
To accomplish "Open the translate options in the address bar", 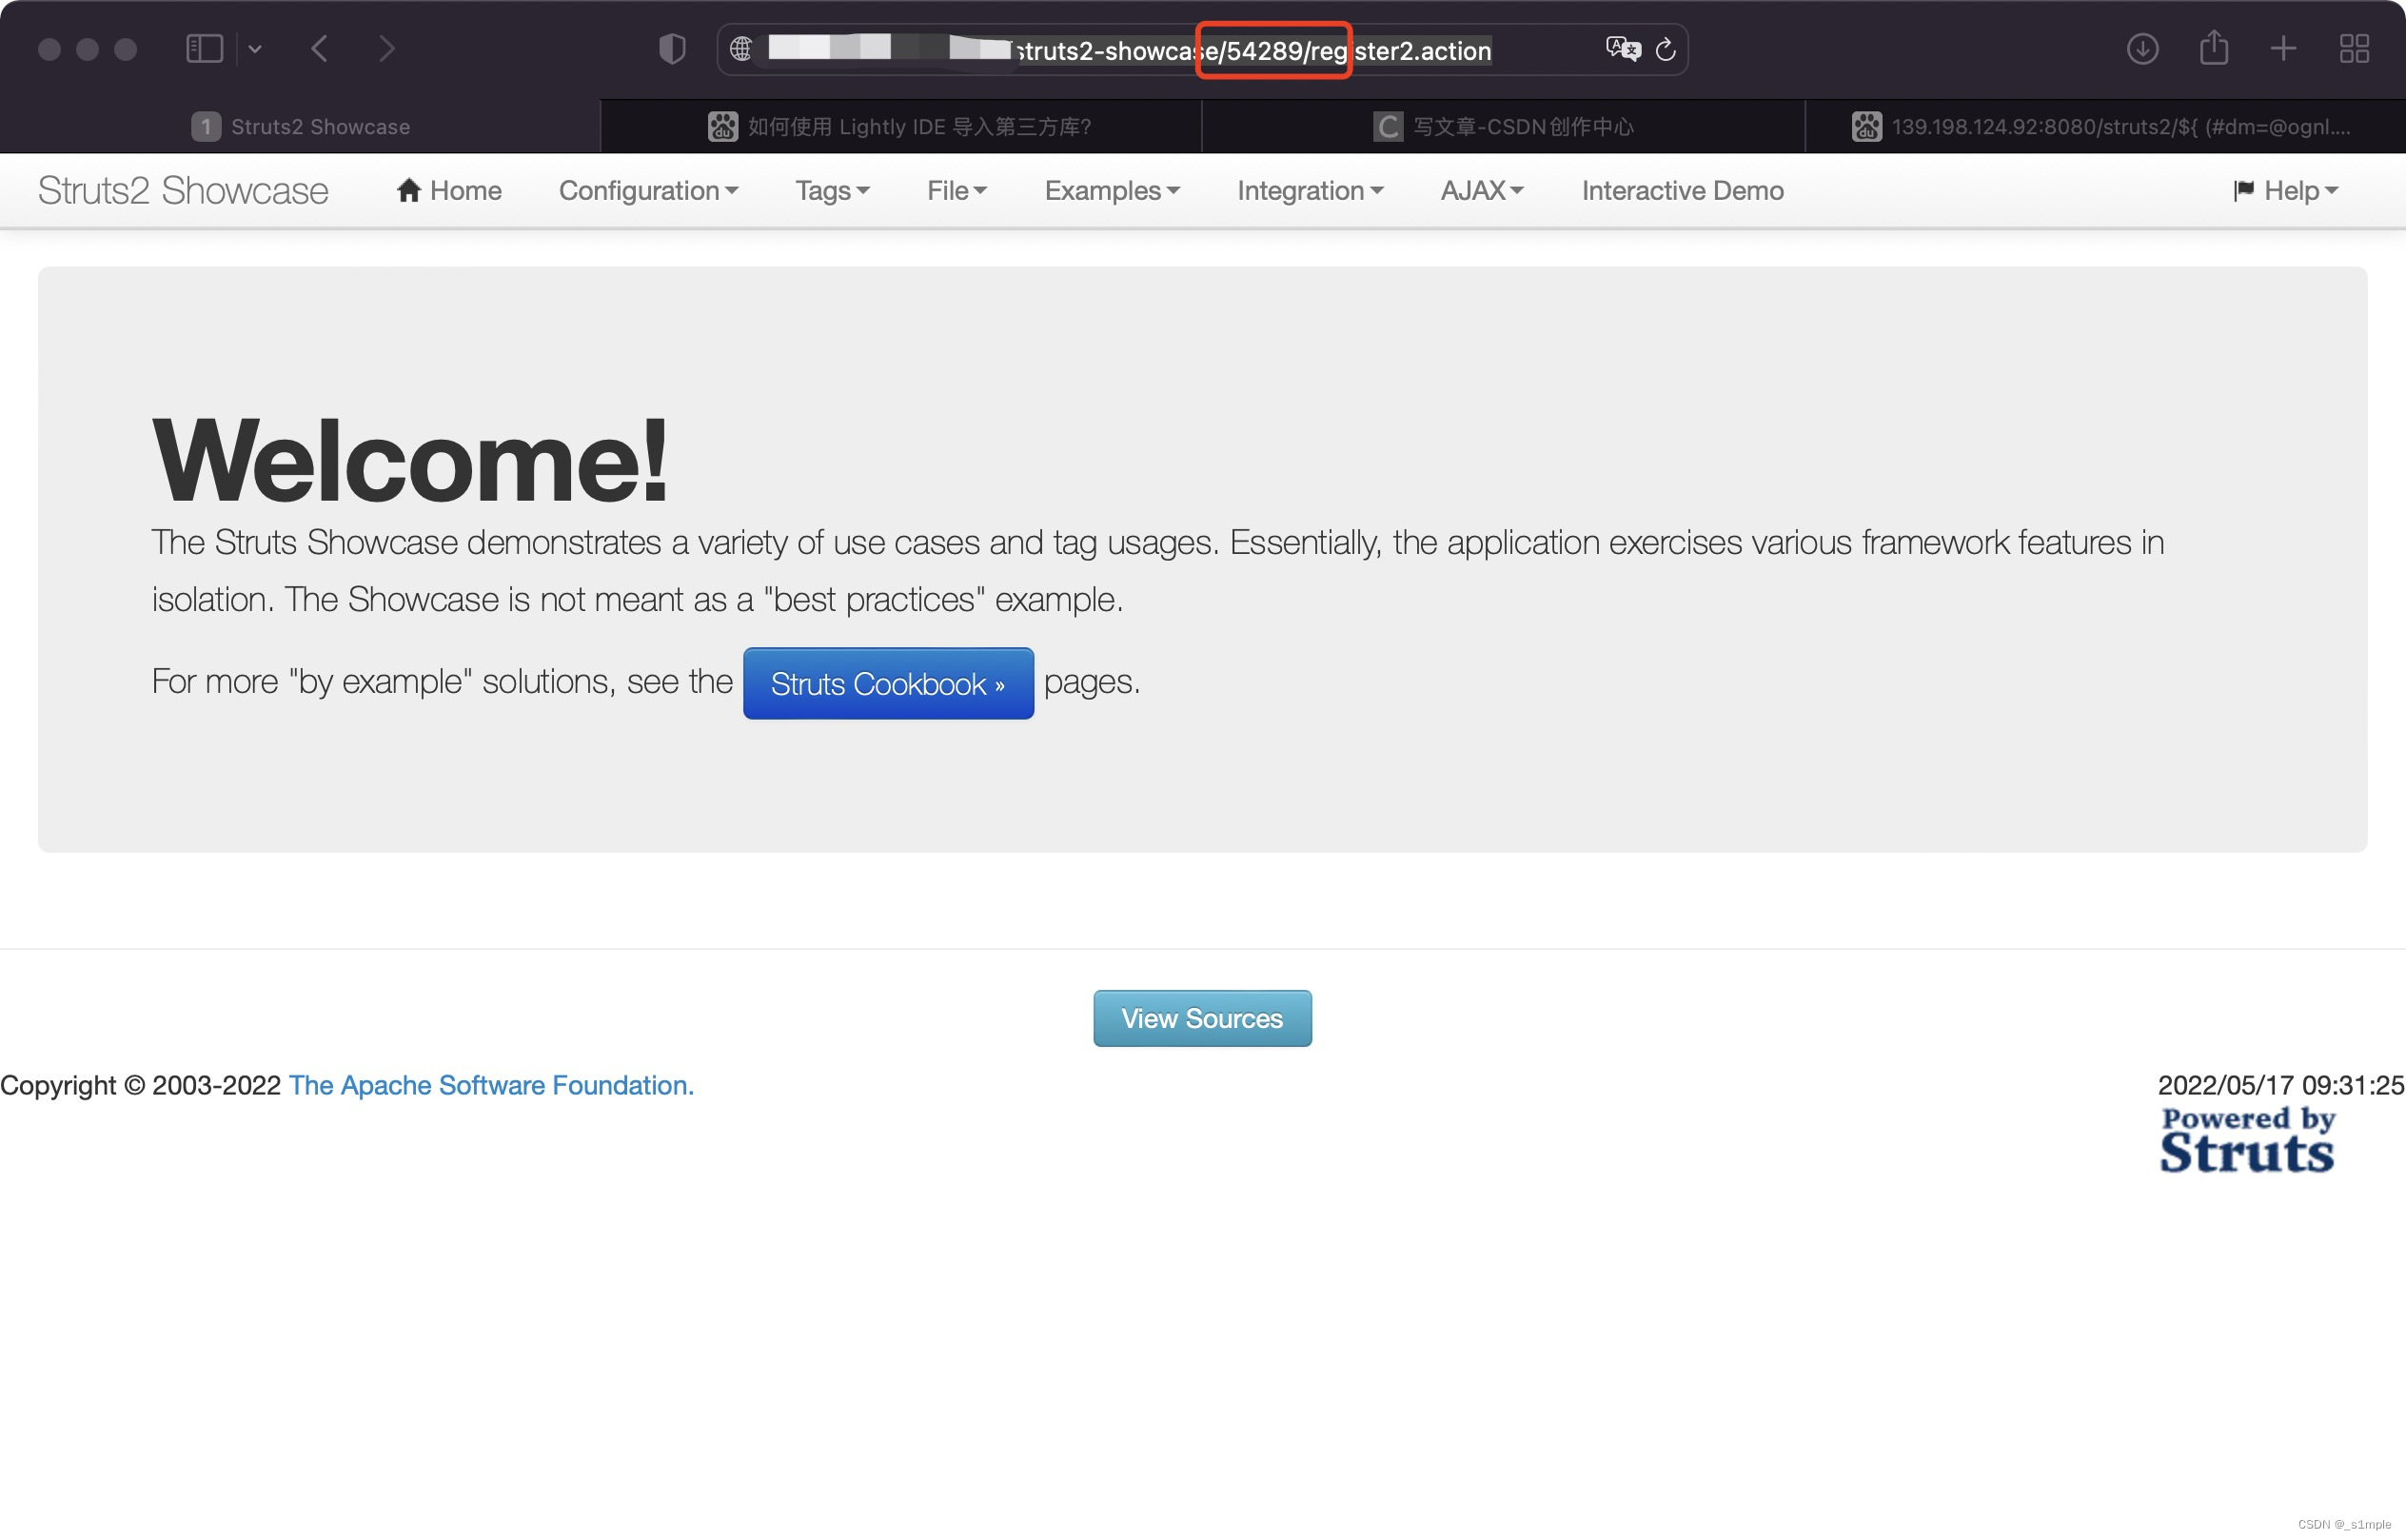I will [x=1622, y=49].
